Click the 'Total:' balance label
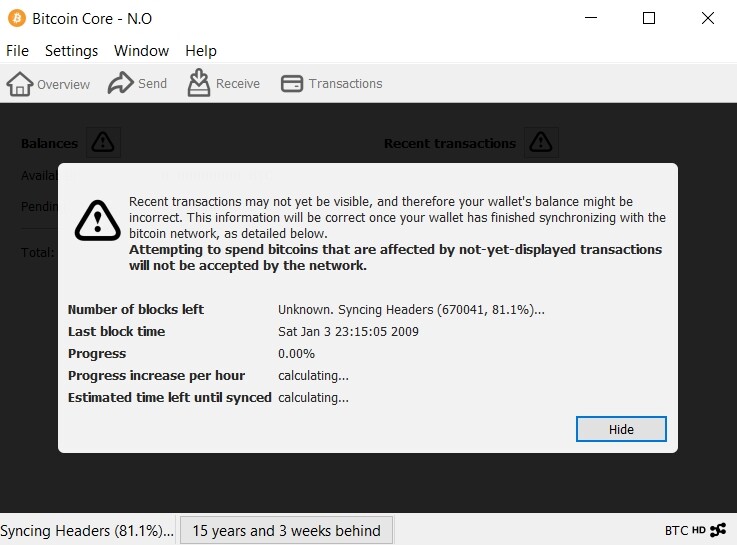Screen dimensions: 737x545 (38, 252)
